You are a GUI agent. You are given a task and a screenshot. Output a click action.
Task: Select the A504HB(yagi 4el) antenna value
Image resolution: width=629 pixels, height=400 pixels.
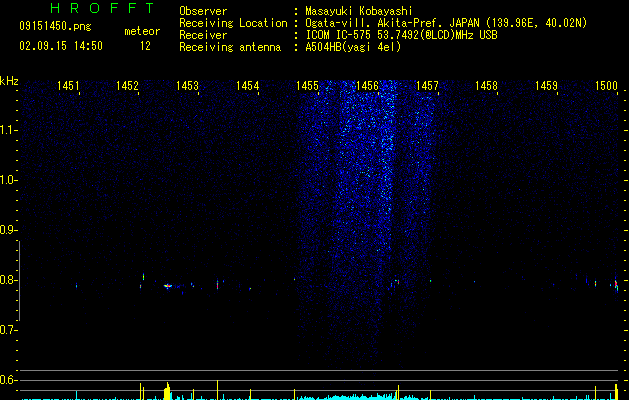click(x=353, y=47)
